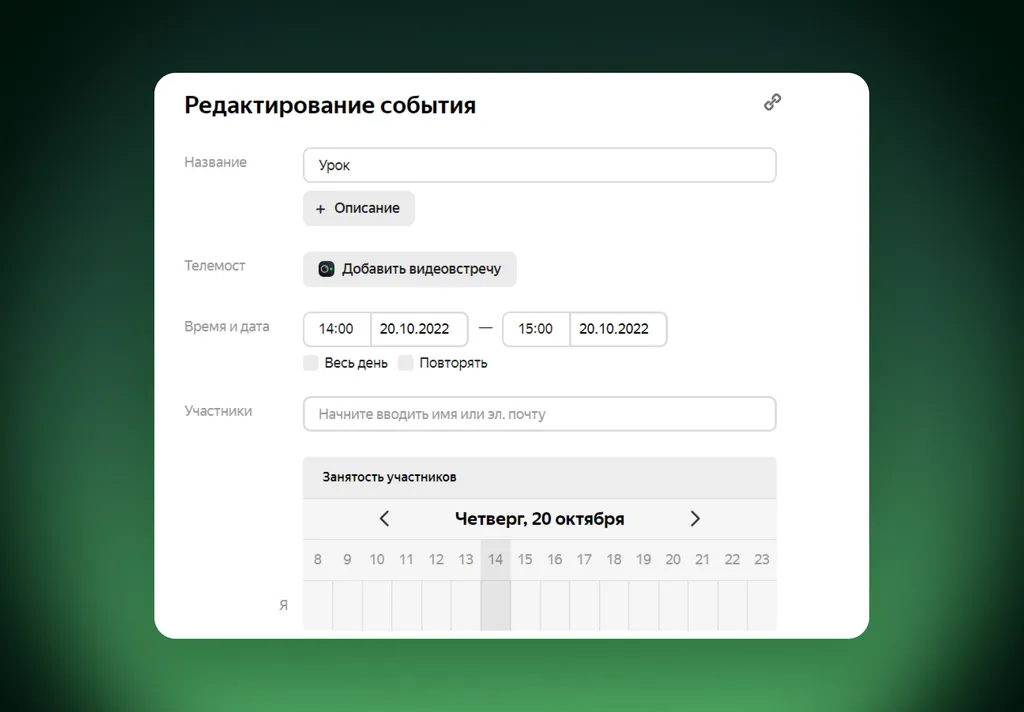
Task: Click the Занятость участников header
Action: pyautogui.click(x=539, y=477)
